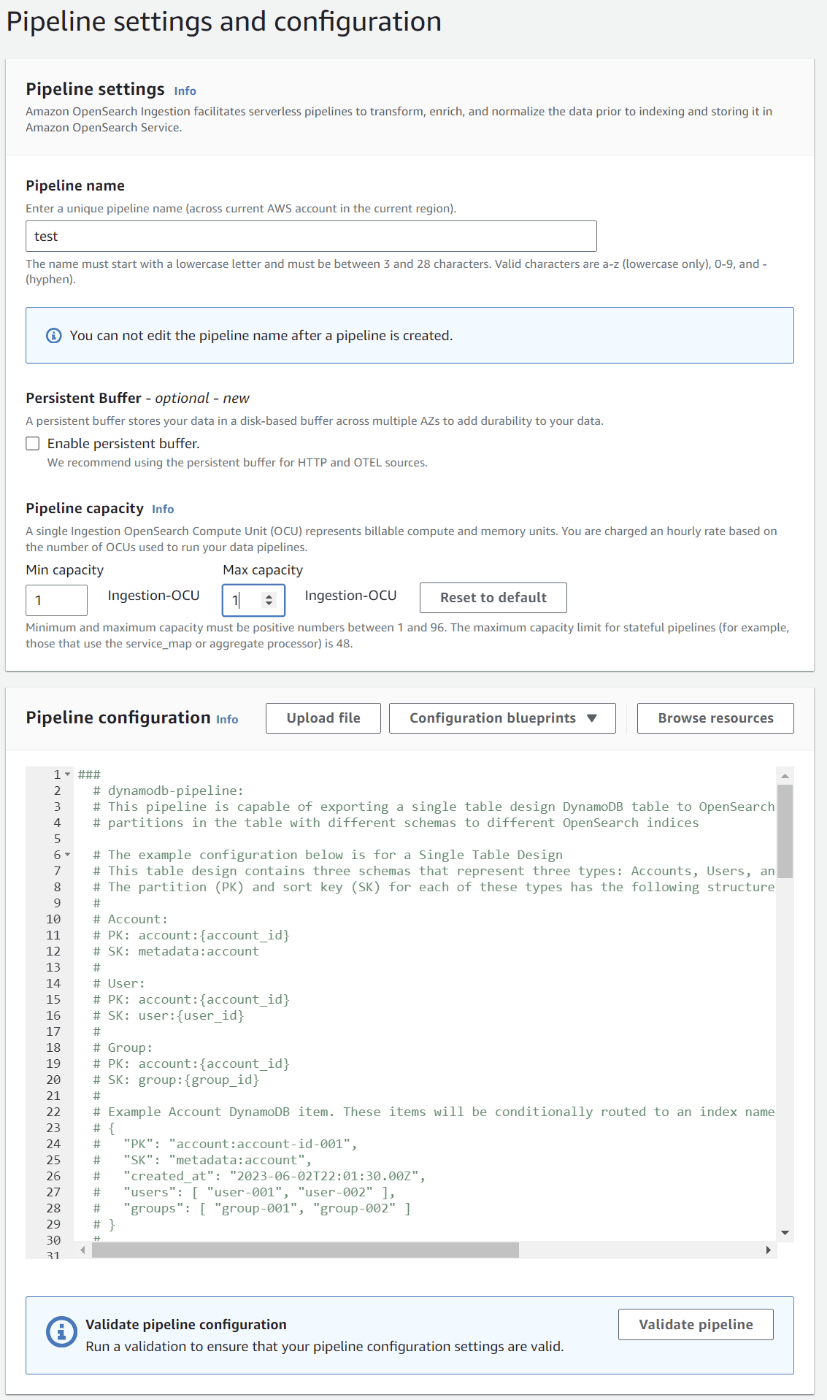Click code line '# SK: user:{user_id}'
This screenshot has width=827, height=1400.
pyautogui.click(x=169, y=1015)
